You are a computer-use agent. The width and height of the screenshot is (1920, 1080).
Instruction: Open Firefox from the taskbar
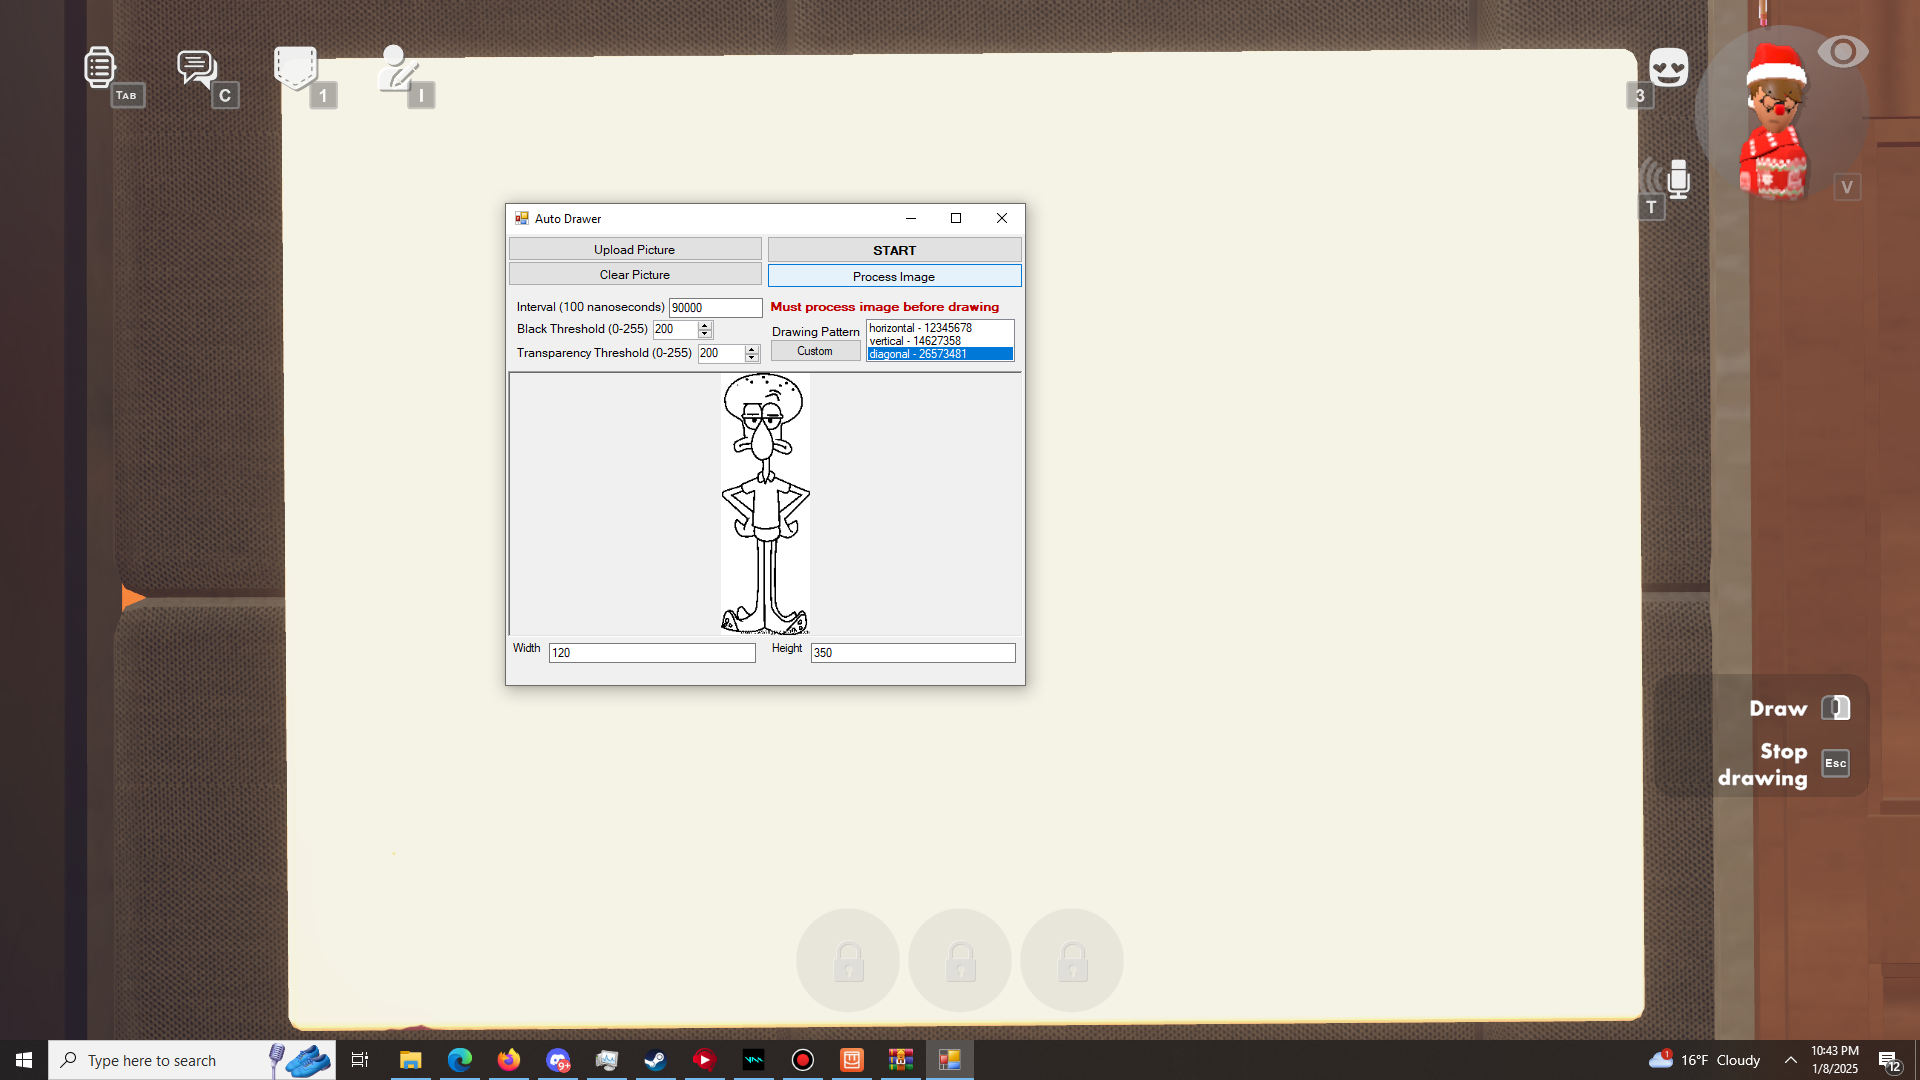[509, 1060]
